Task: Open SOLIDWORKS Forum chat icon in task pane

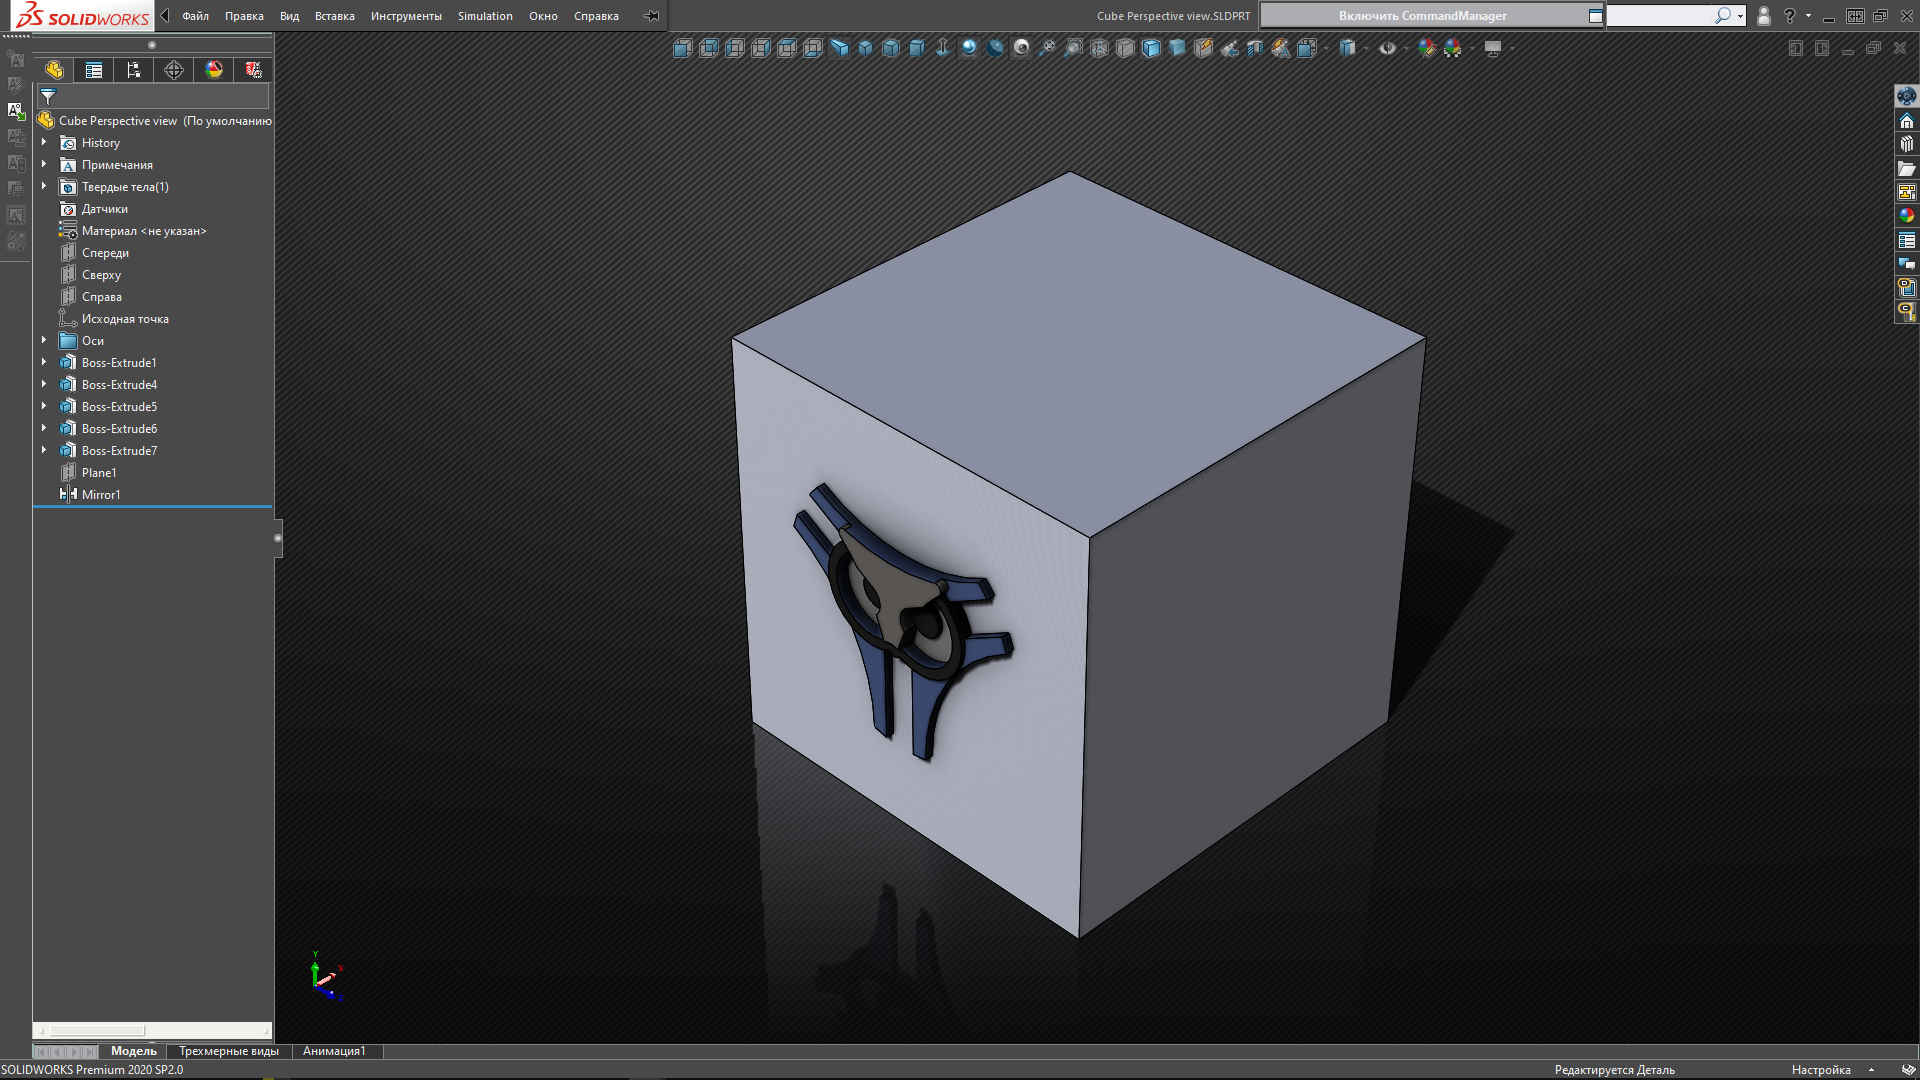Action: 1907,264
